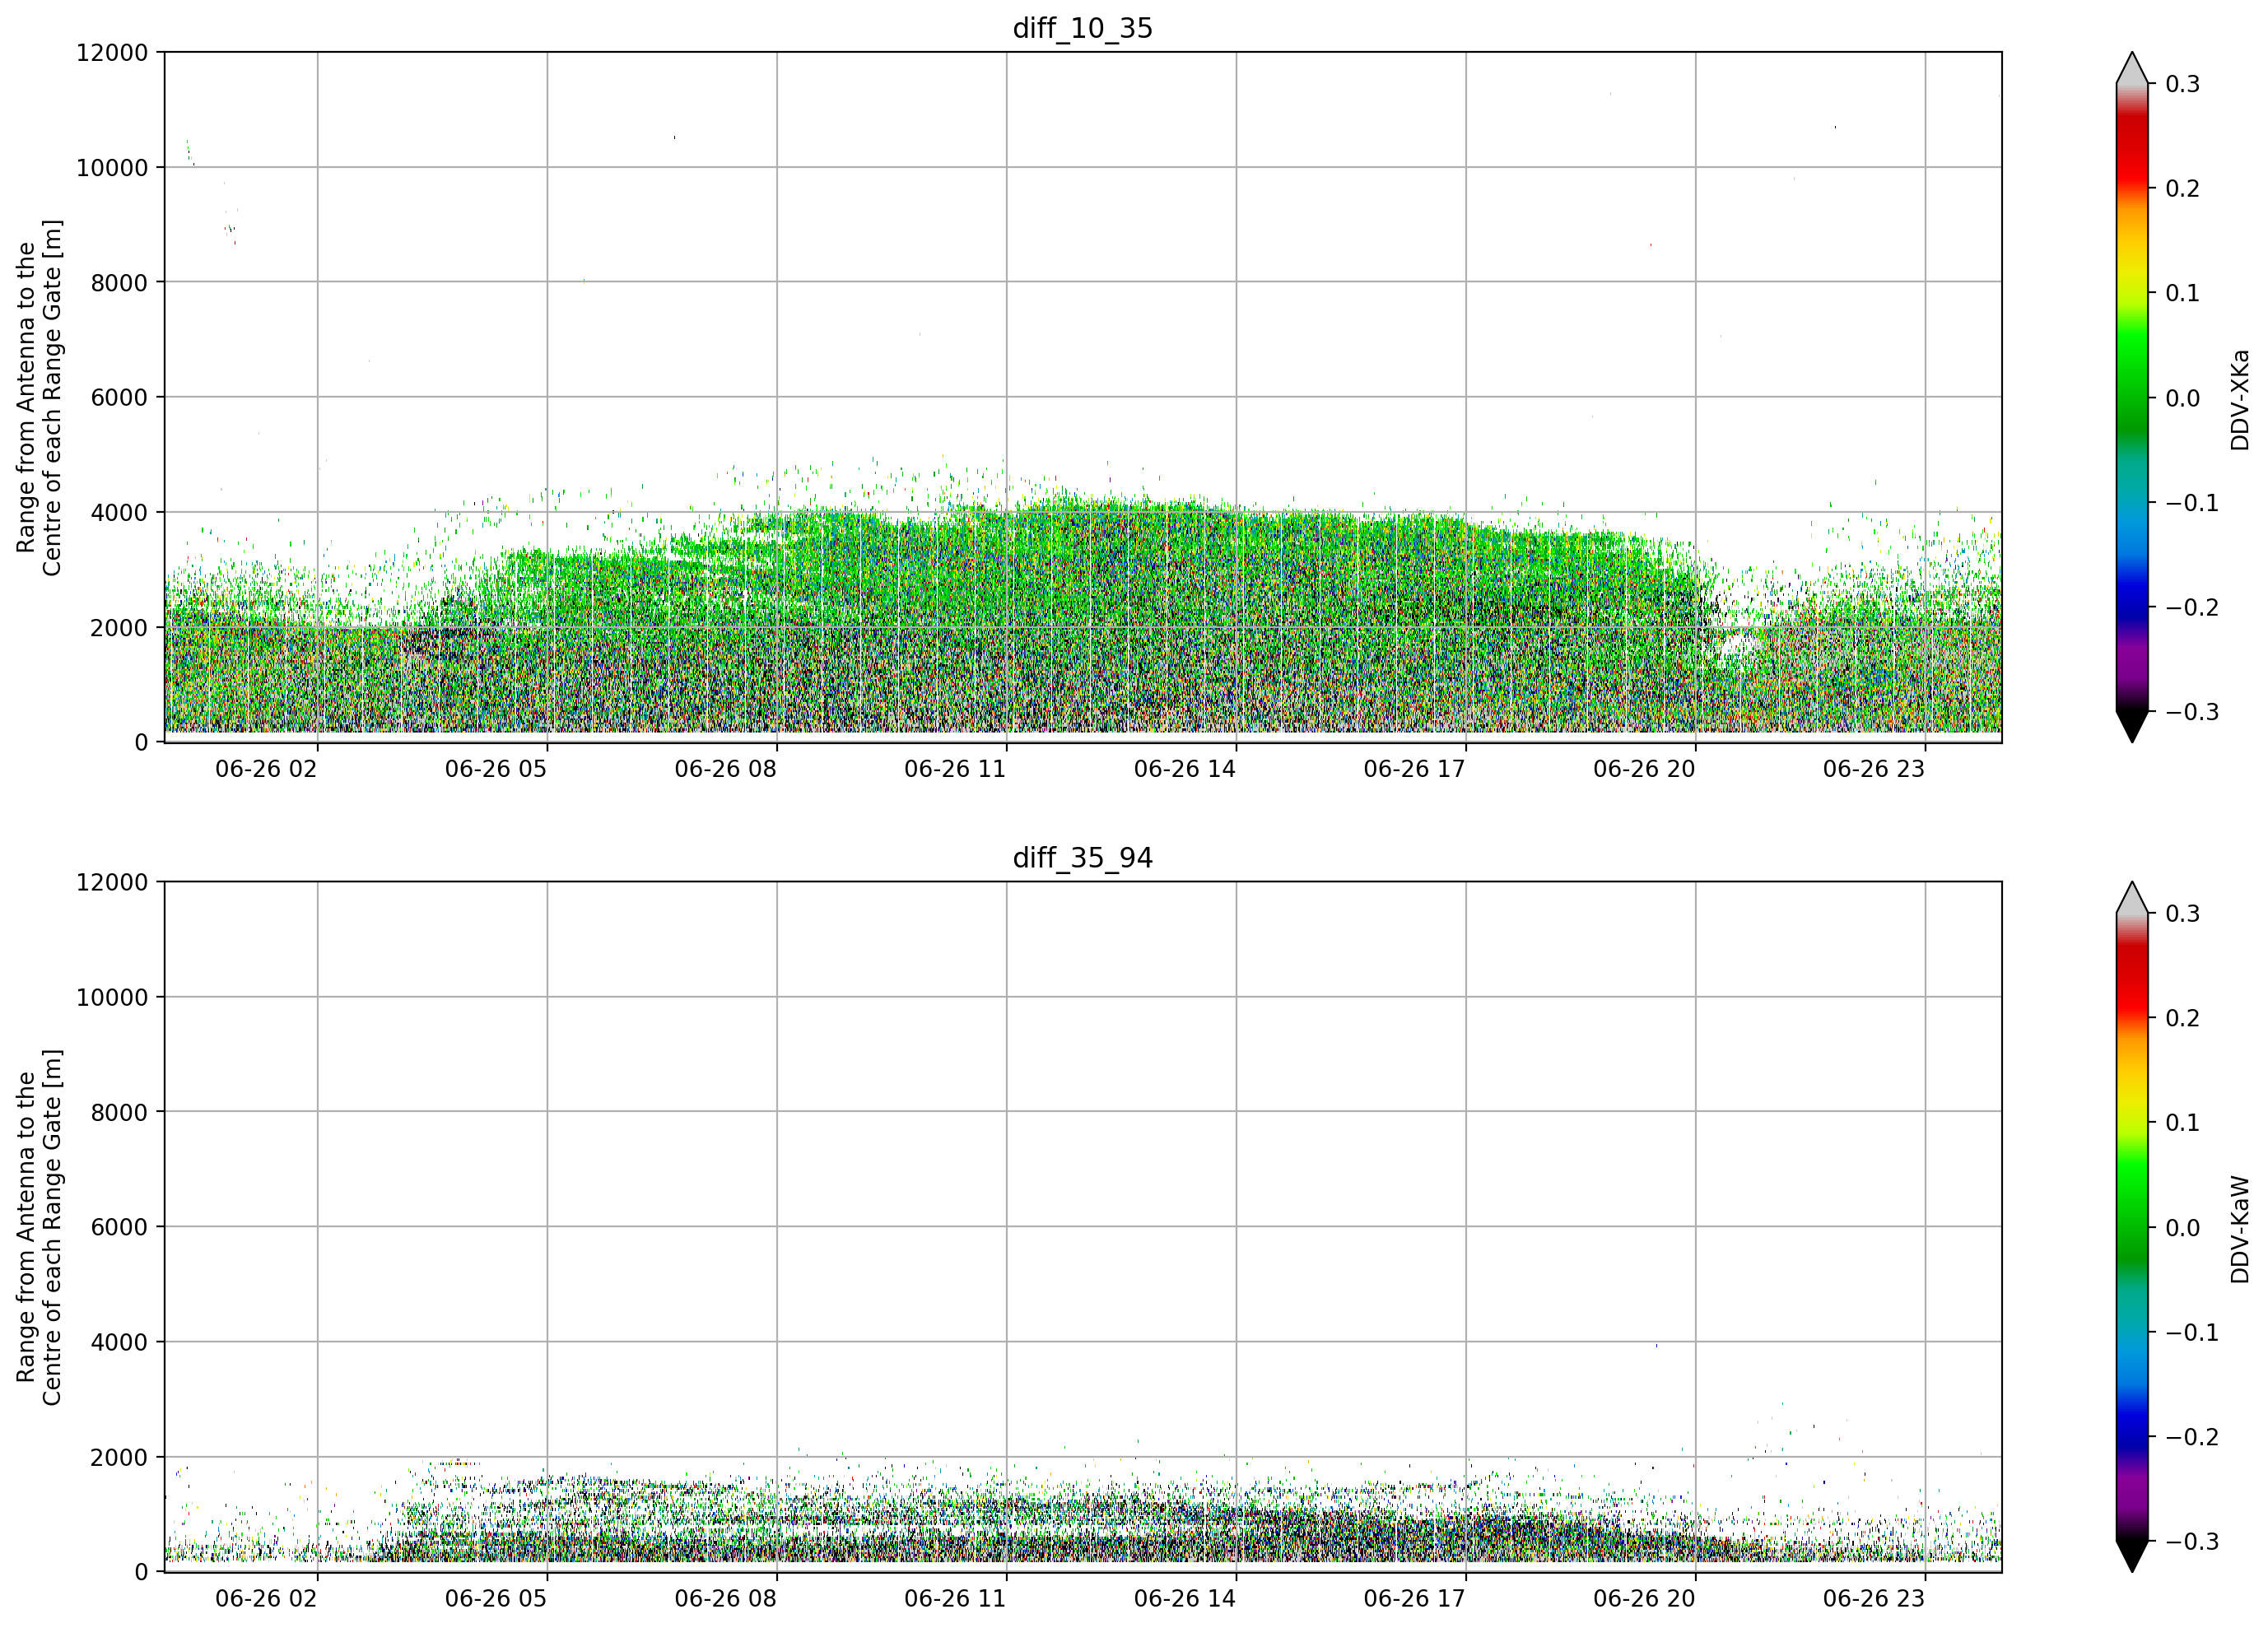The image size is (2268, 1628).
Task: Click the 0.1 tick on DDV-KaW colorbar
Action: point(2182,1123)
